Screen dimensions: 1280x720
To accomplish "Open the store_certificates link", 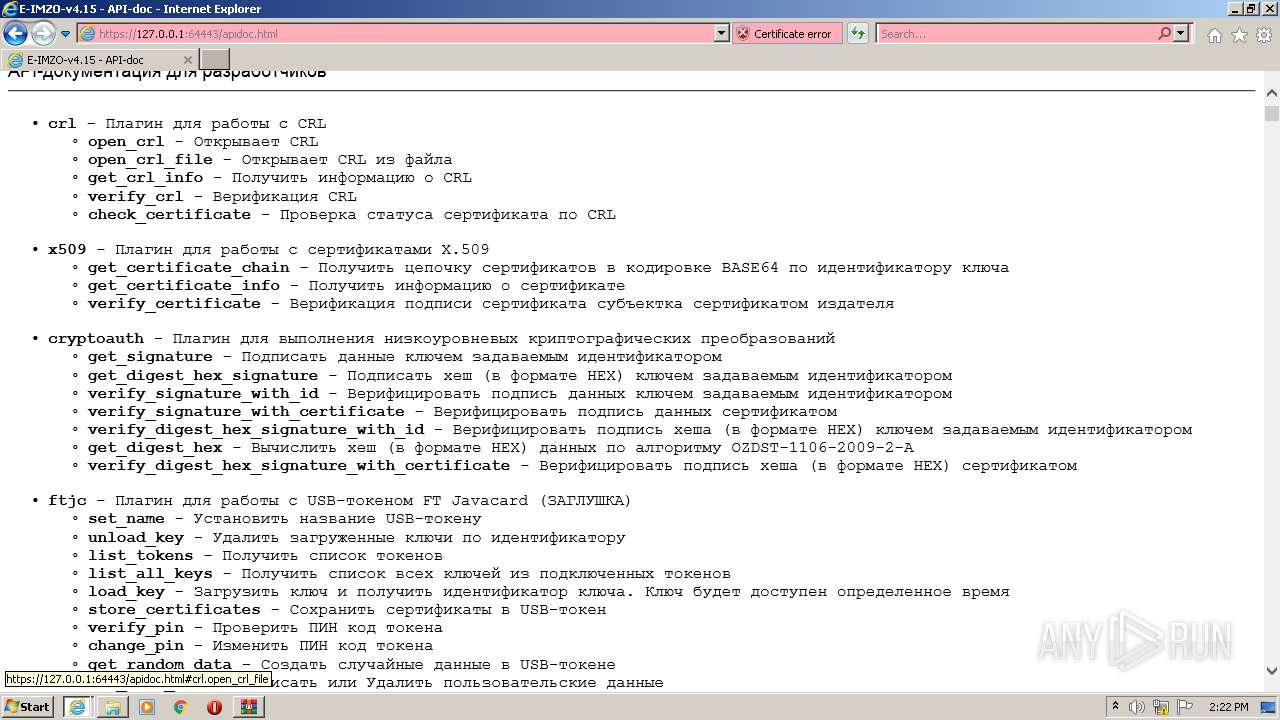I will click(x=174, y=610).
